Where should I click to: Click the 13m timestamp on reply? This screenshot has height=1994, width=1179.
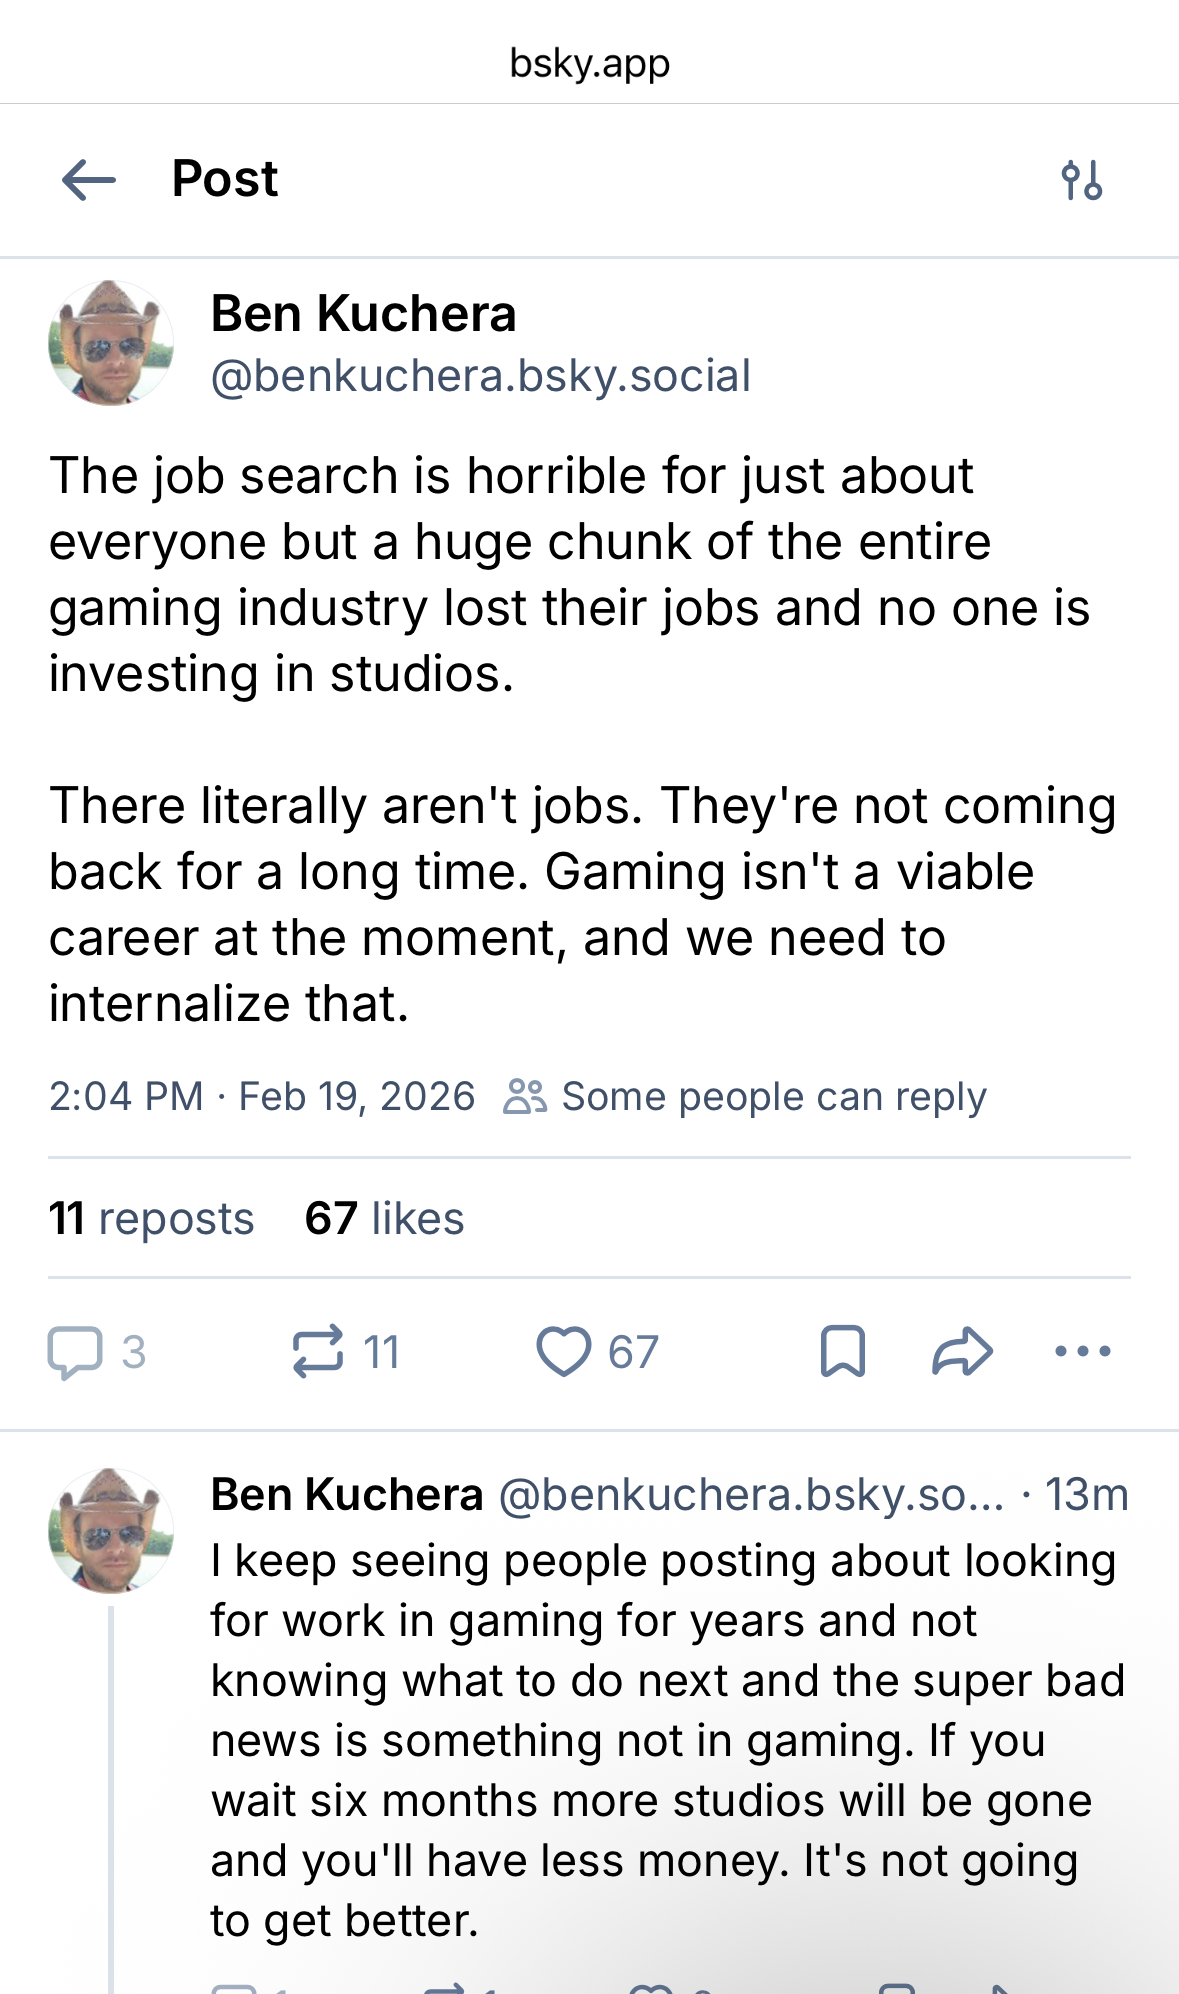[x=1086, y=1495]
